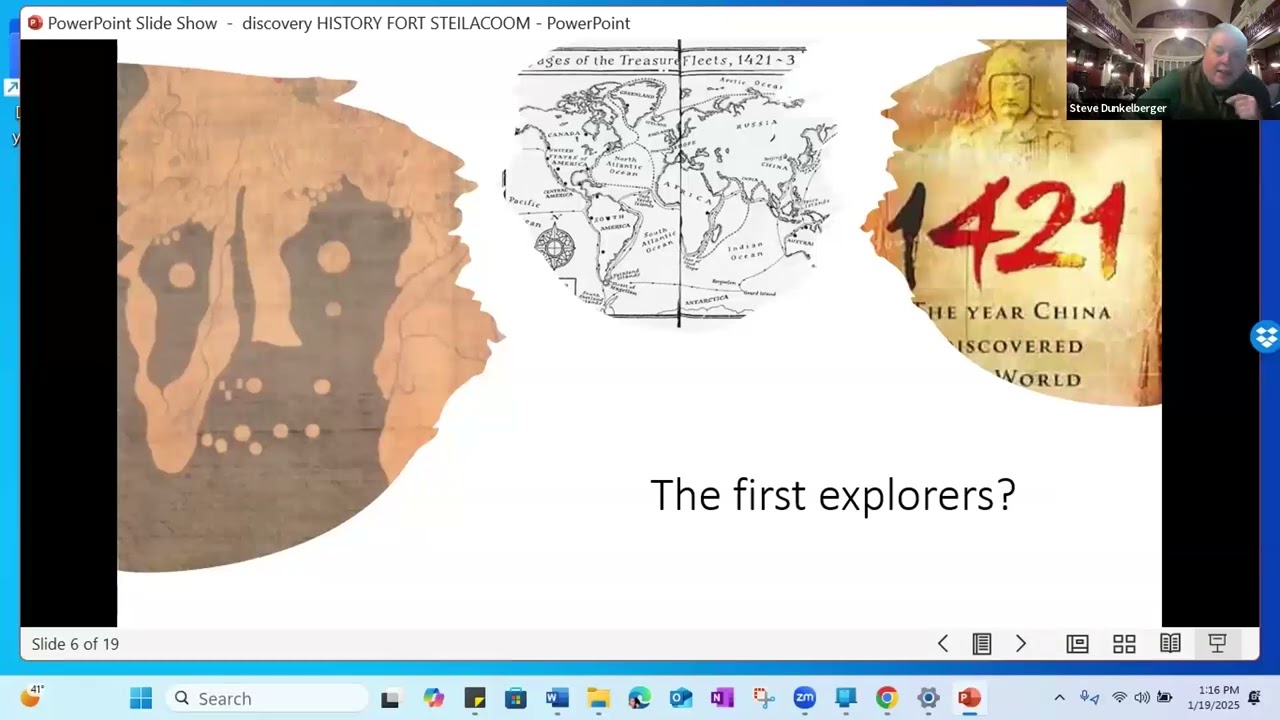Screen dimensions: 1280x720
Task: Click Steve Dunkelberger's video thumbnail
Action: tap(1173, 60)
